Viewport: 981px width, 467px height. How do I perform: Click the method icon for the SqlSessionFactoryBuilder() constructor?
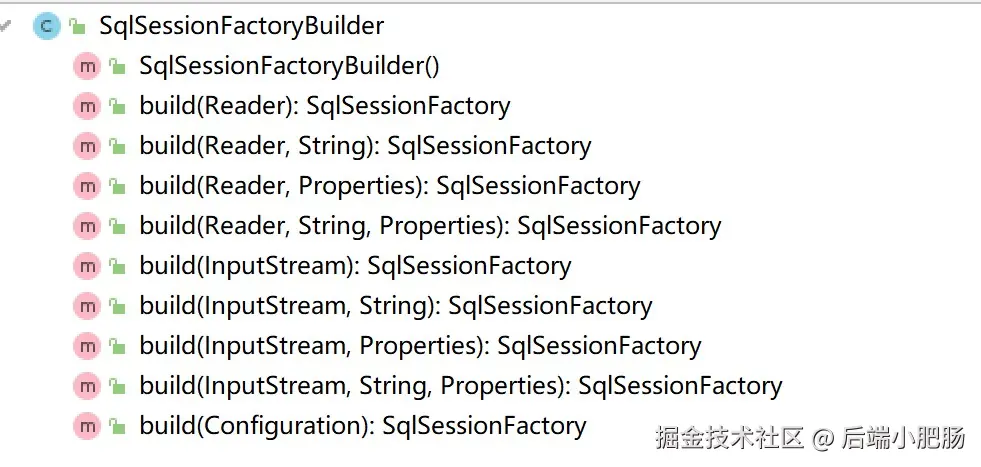(87, 66)
